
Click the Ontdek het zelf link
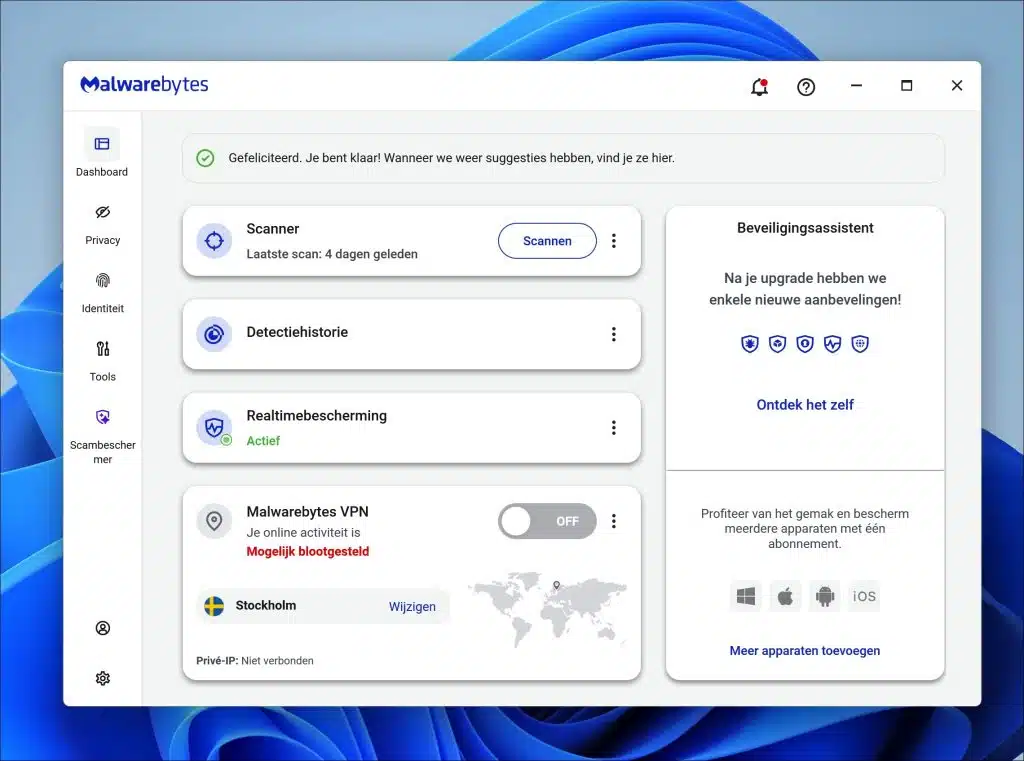click(x=805, y=405)
